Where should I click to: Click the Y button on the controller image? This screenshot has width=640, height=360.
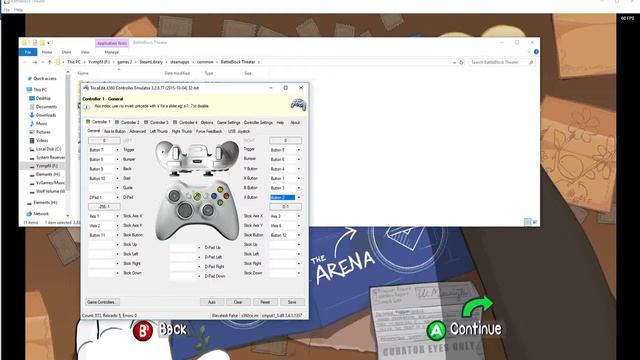click(220, 189)
